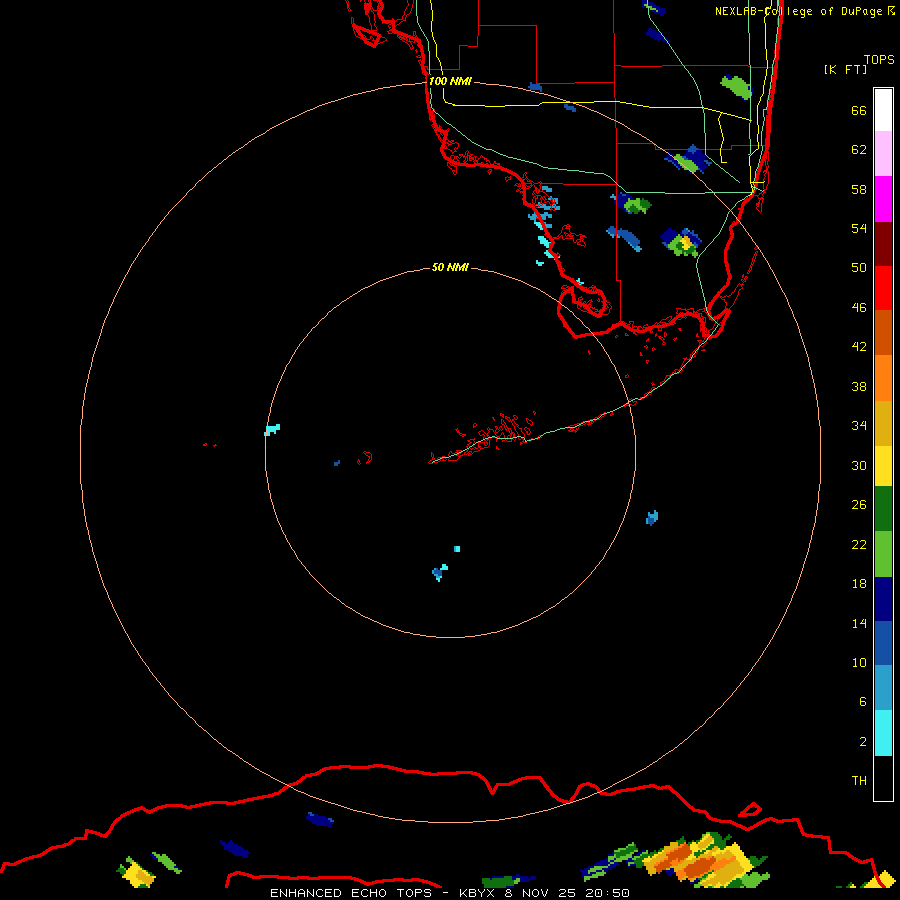
Task: Click the light pink legend swatch
Action: [883, 153]
